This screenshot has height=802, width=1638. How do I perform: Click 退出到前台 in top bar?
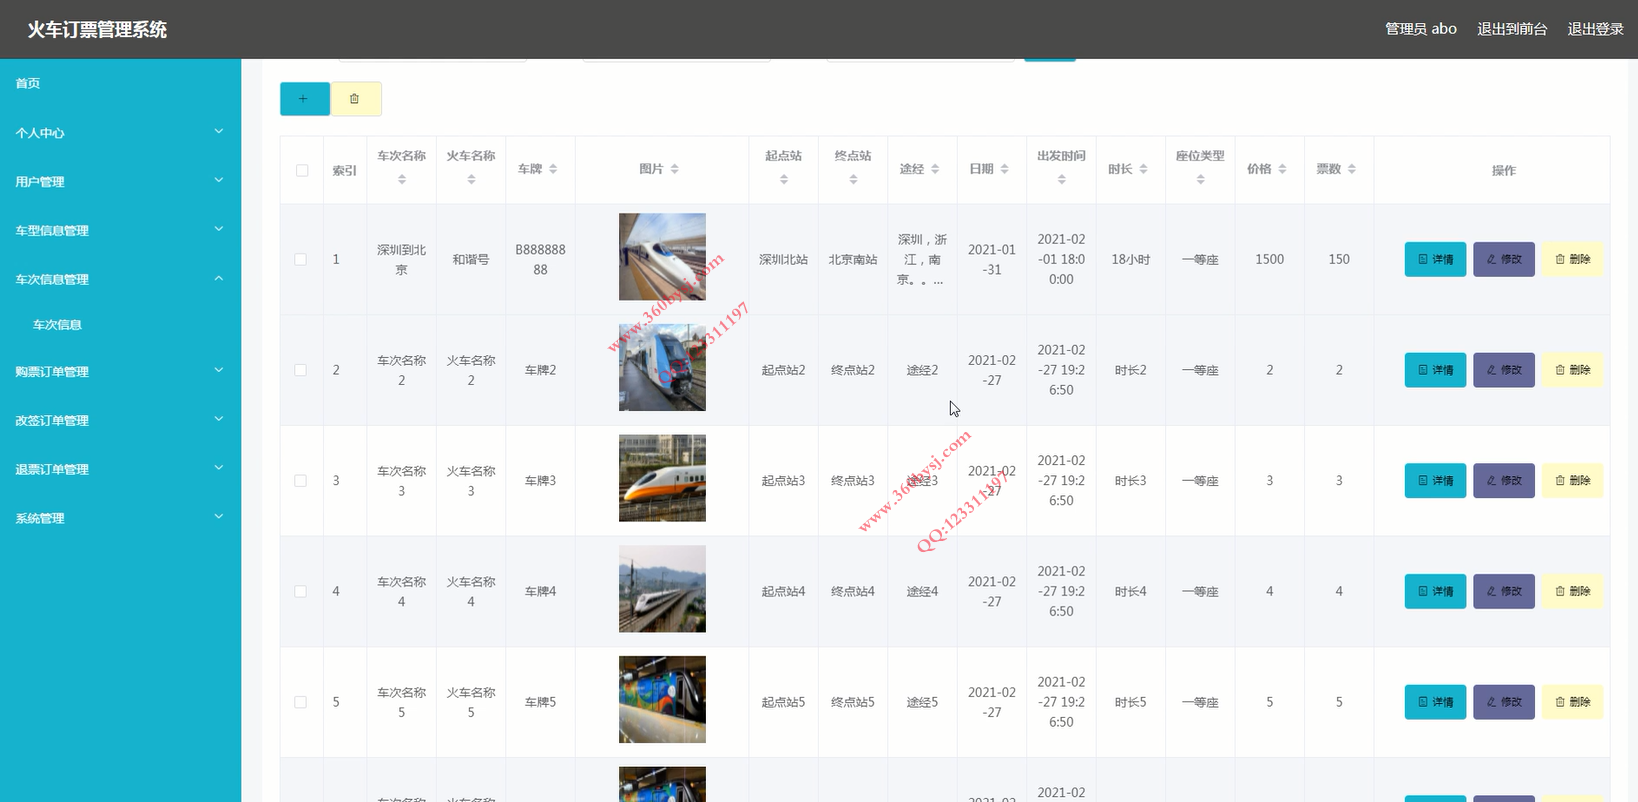click(x=1512, y=29)
